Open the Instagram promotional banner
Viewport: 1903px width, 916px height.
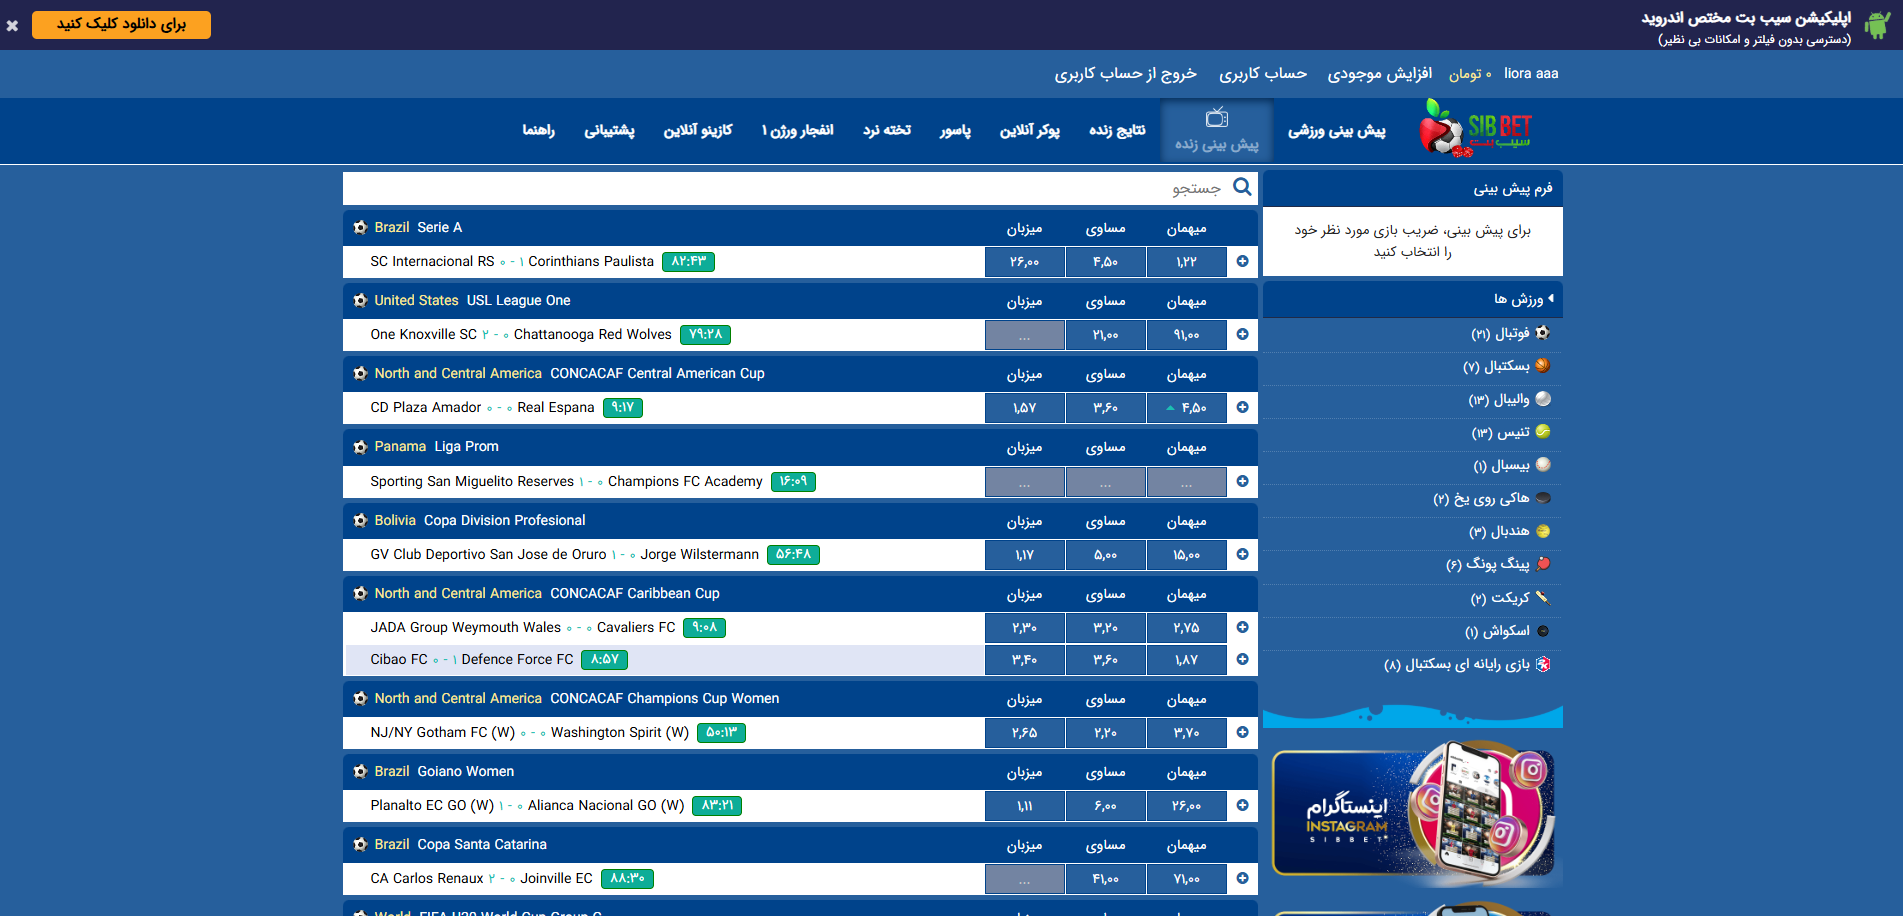[1412, 812]
